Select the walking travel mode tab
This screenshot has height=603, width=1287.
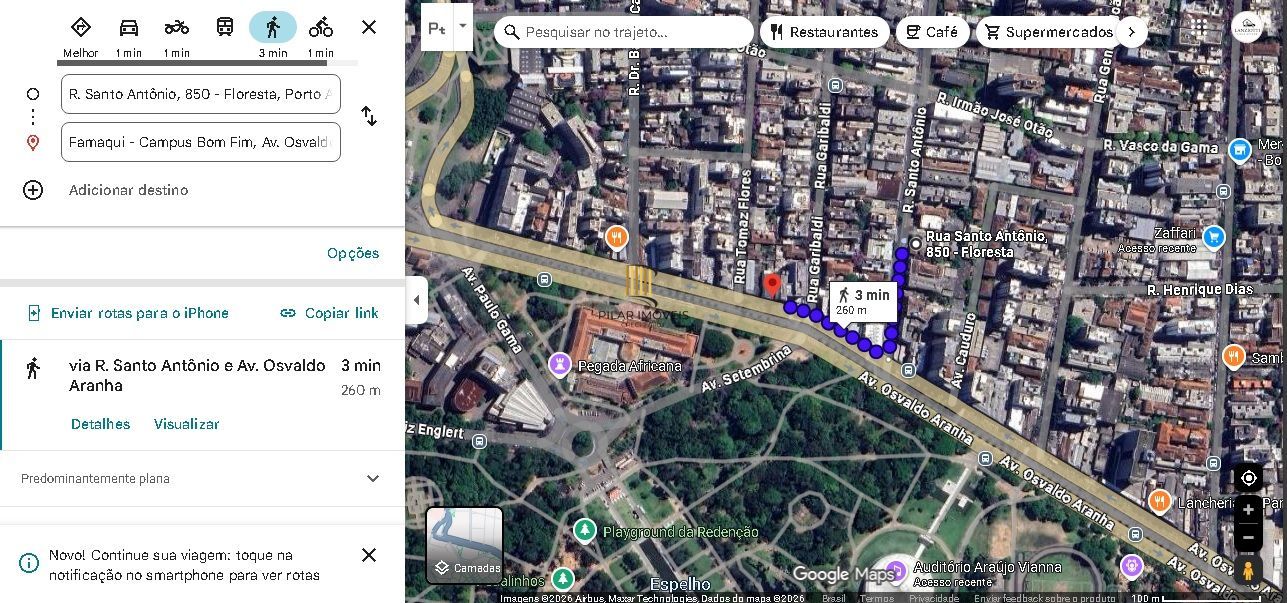point(272,28)
